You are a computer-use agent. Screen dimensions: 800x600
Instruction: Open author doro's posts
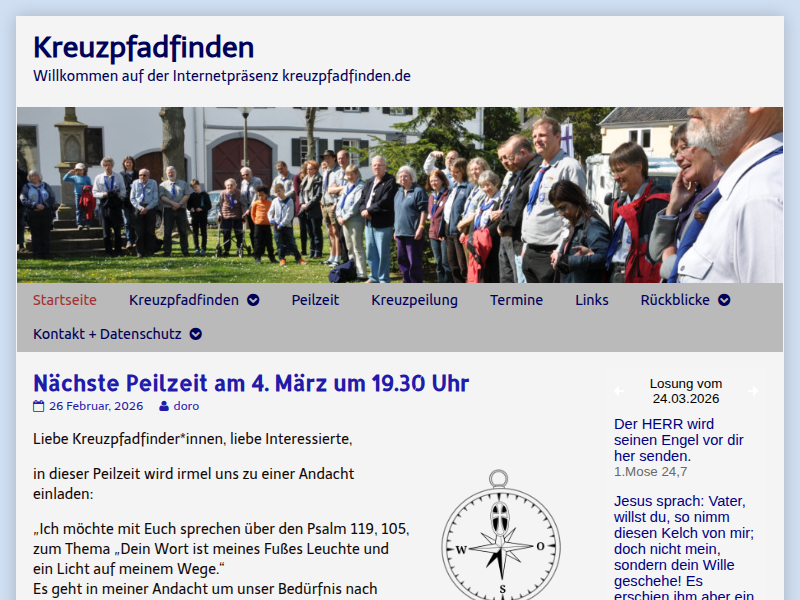click(x=186, y=406)
